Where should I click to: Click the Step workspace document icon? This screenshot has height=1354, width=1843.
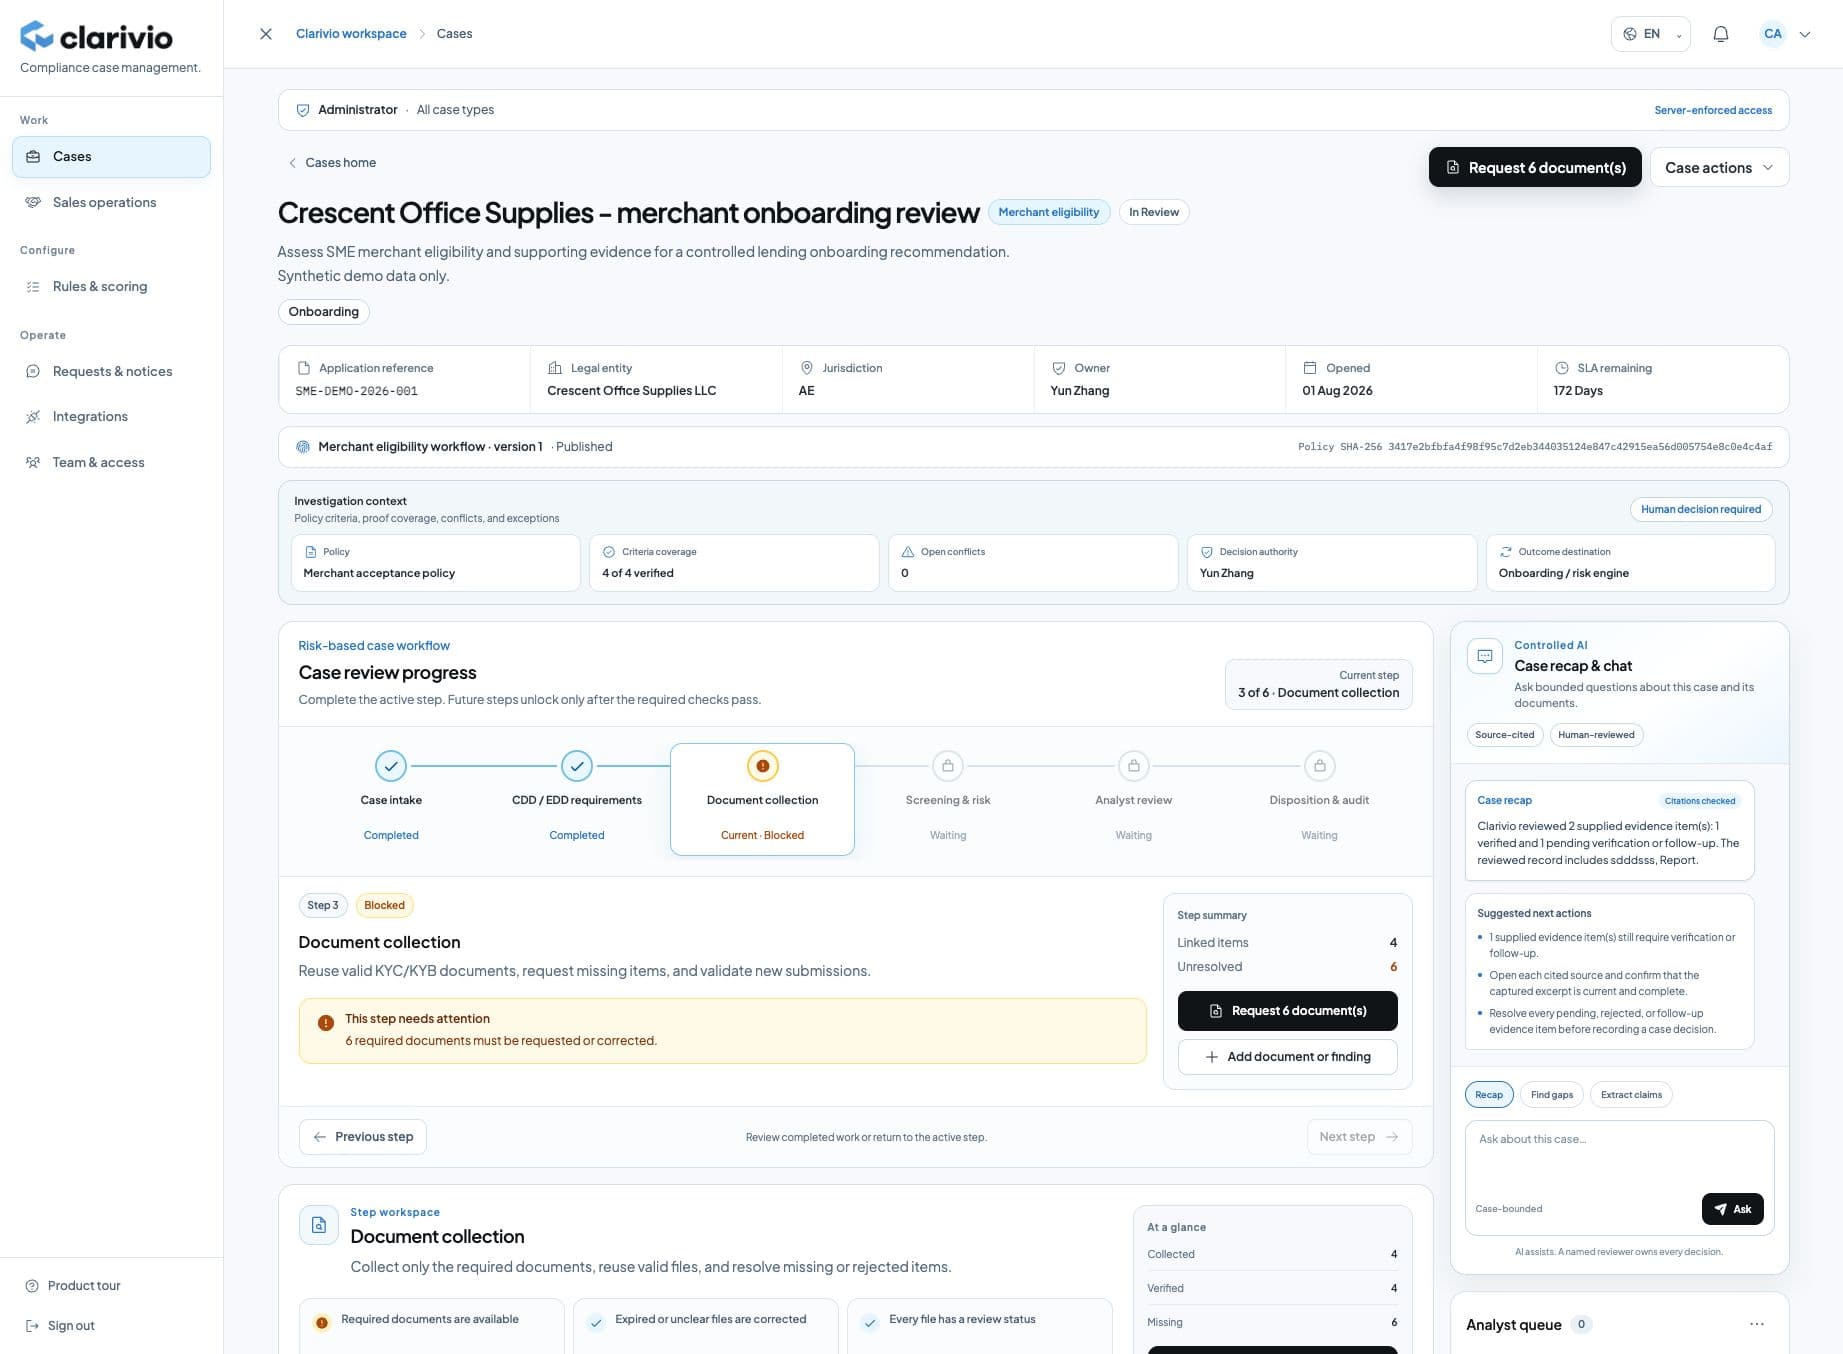[x=319, y=1225]
